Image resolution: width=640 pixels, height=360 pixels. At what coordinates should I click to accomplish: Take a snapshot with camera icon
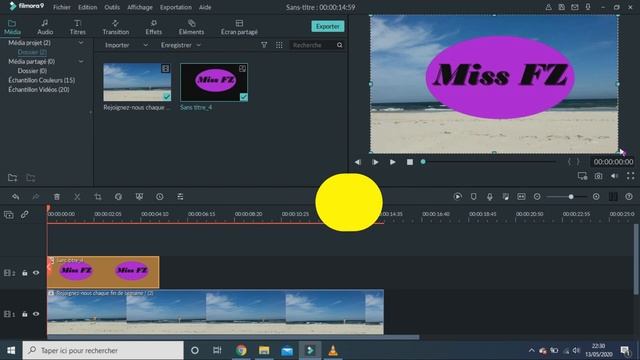pyautogui.click(x=598, y=176)
